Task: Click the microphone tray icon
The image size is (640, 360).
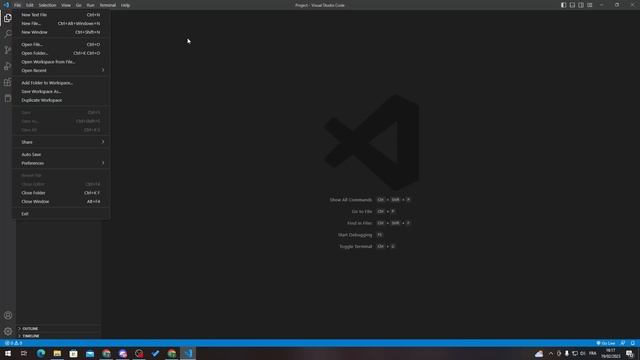Action: point(567,353)
